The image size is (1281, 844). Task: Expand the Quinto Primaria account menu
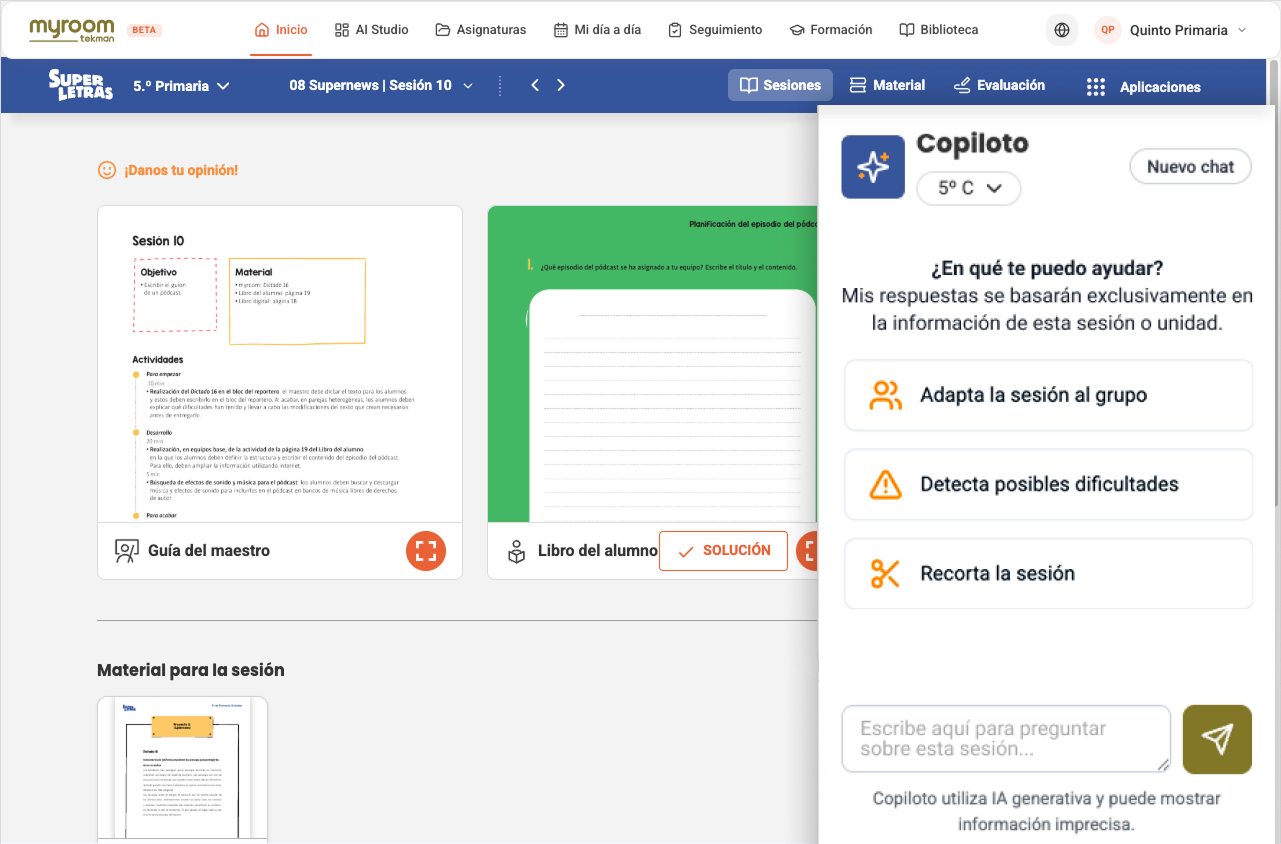pos(1188,30)
